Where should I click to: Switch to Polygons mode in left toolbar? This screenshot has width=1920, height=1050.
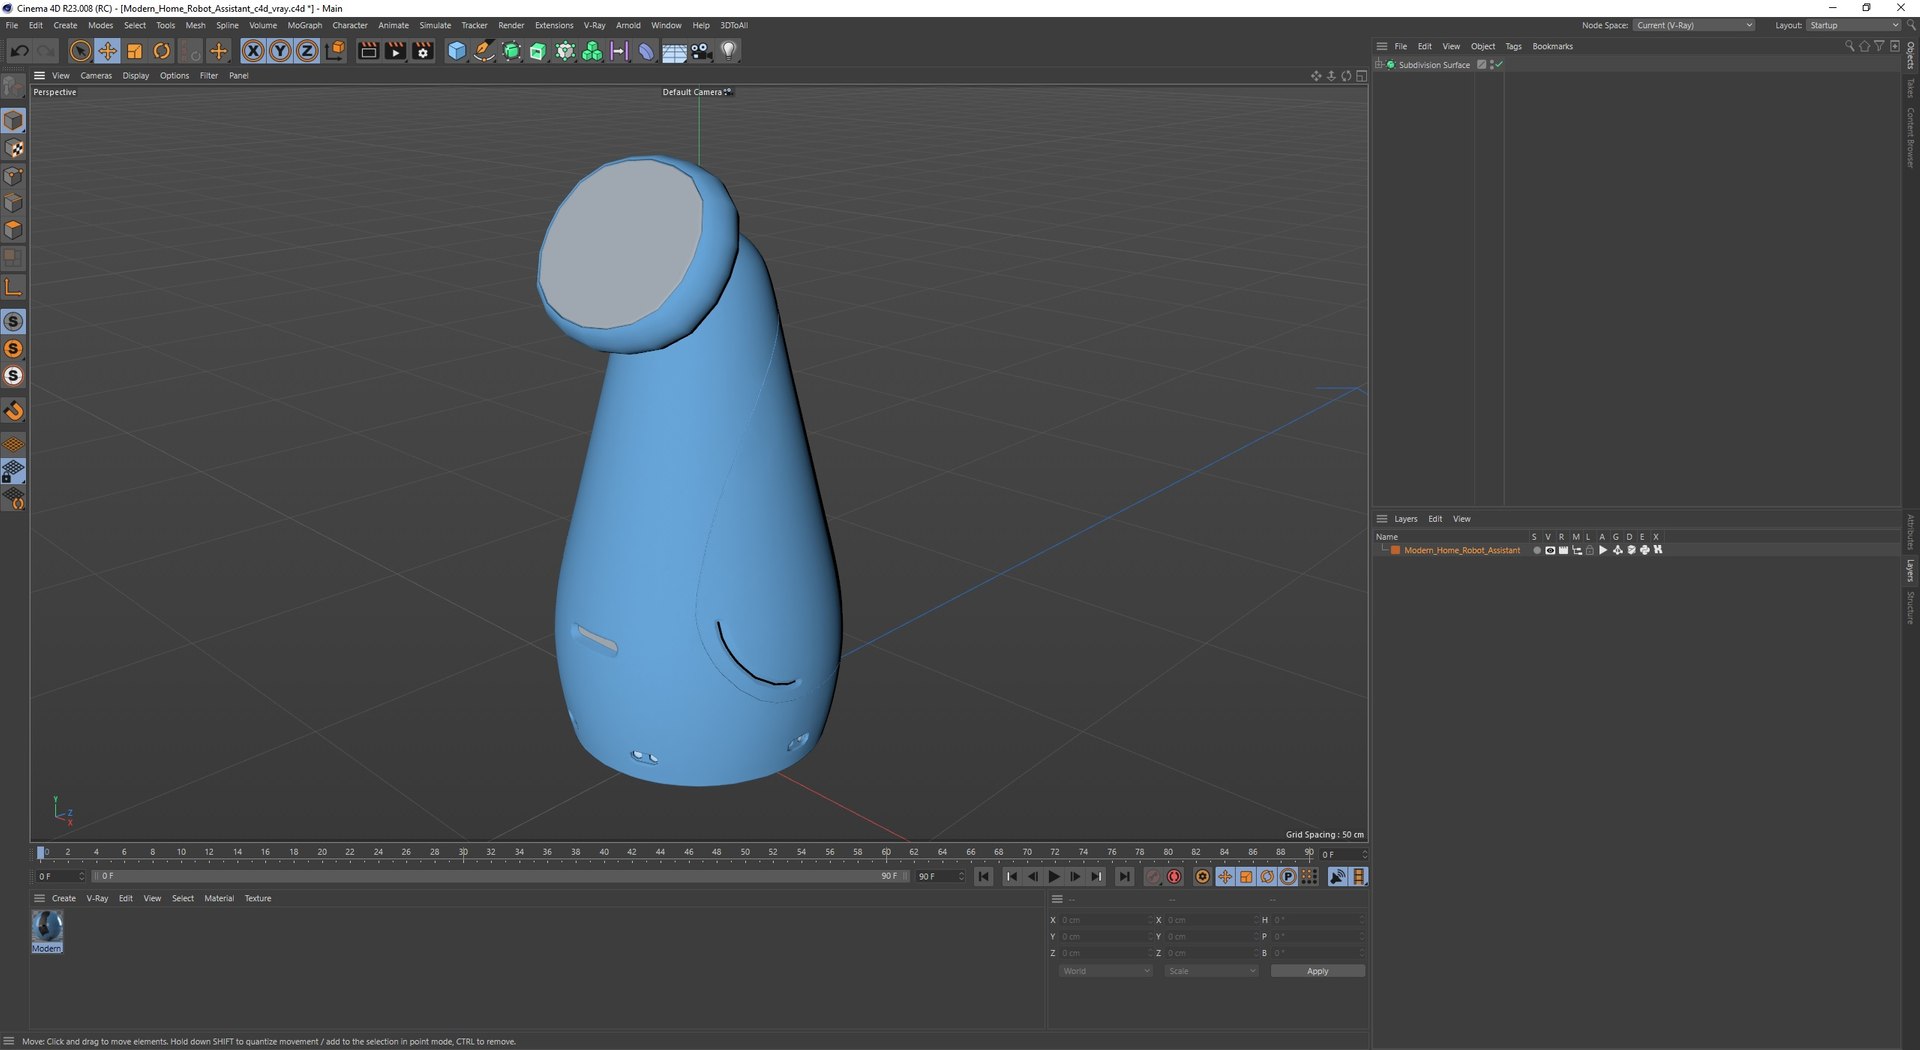(x=14, y=230)
